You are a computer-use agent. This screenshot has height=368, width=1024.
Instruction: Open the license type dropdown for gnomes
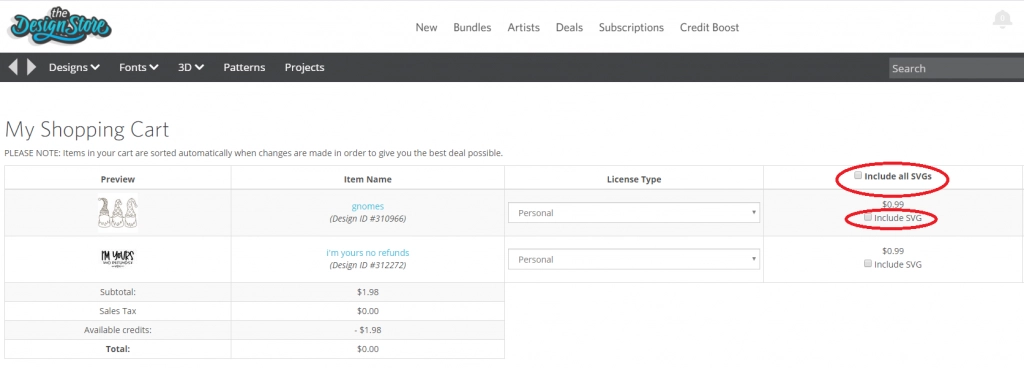633,213
